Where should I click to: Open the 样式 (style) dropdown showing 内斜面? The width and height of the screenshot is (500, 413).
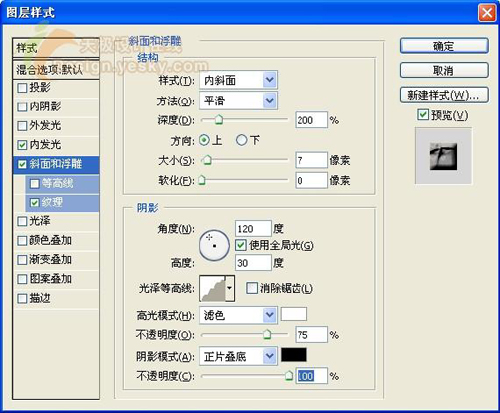238,80
